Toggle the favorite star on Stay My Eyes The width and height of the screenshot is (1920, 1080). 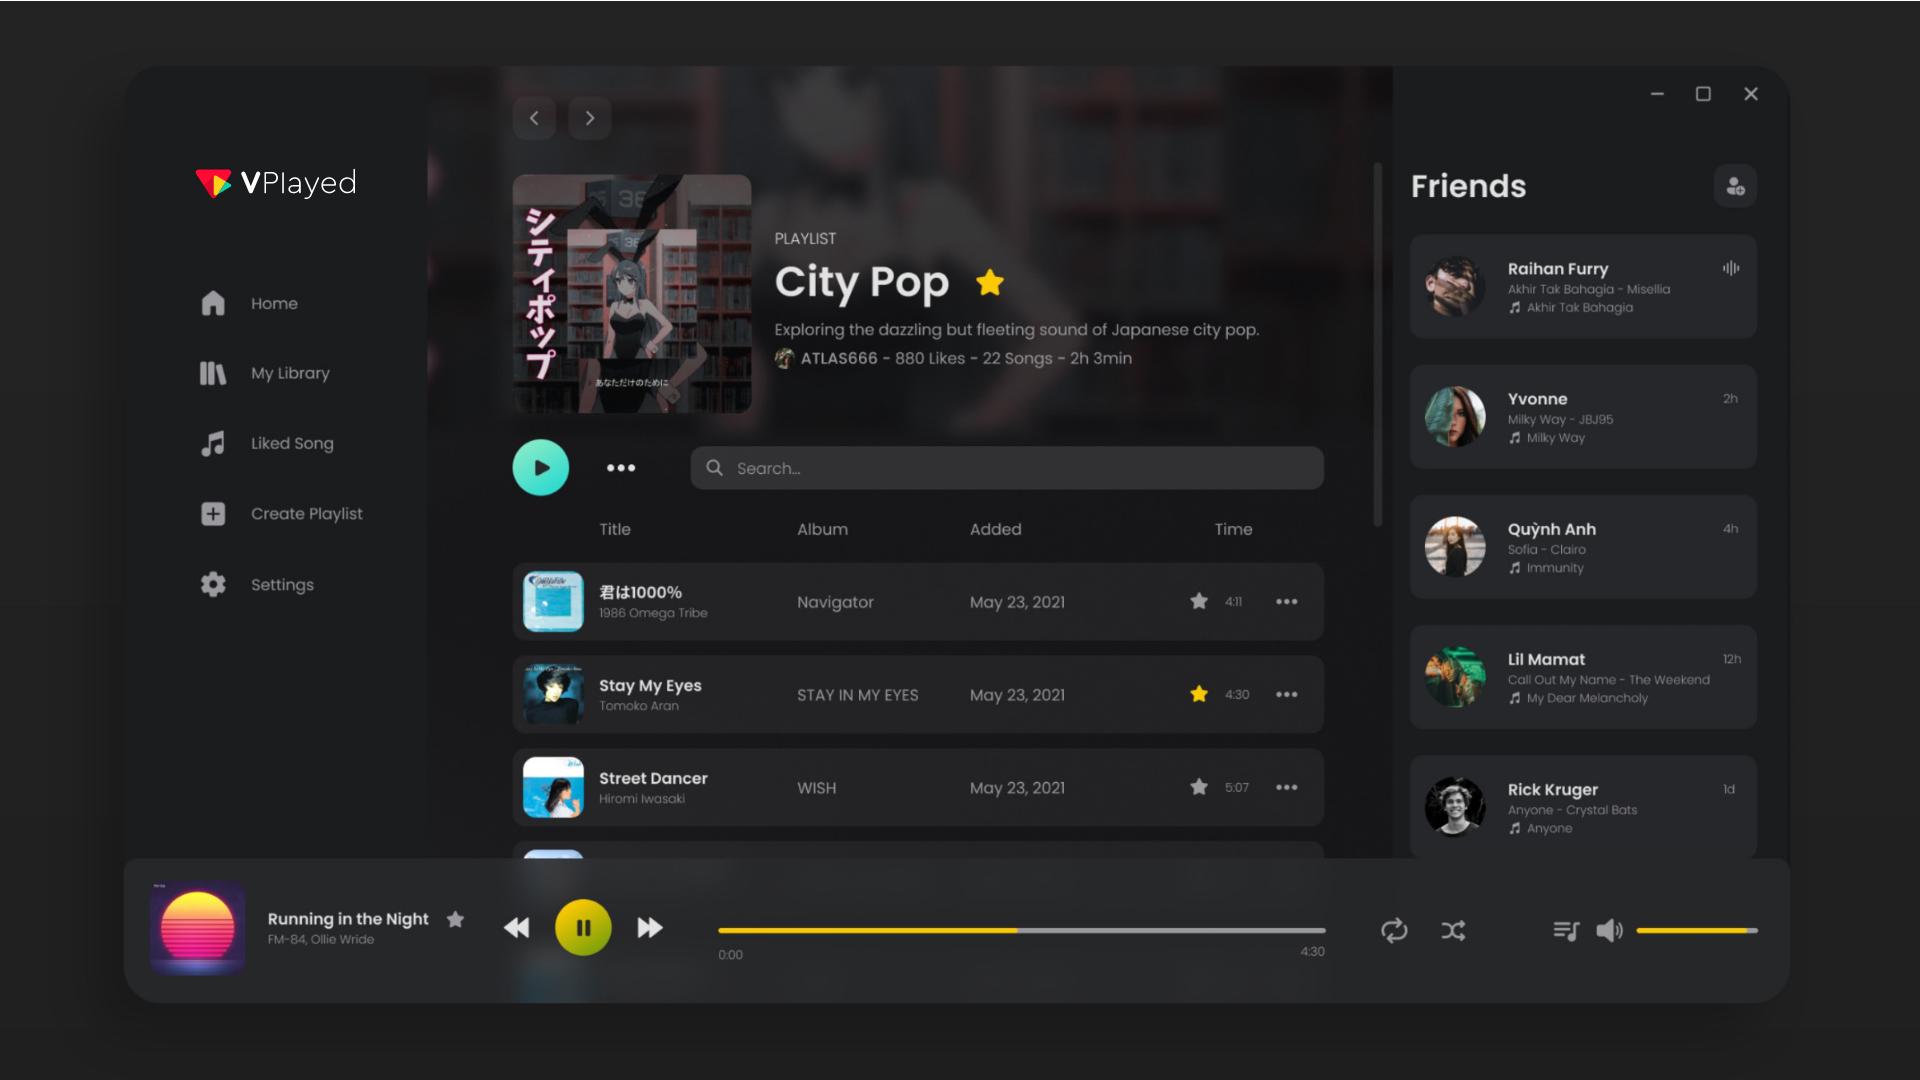[x=1199, y=694]
